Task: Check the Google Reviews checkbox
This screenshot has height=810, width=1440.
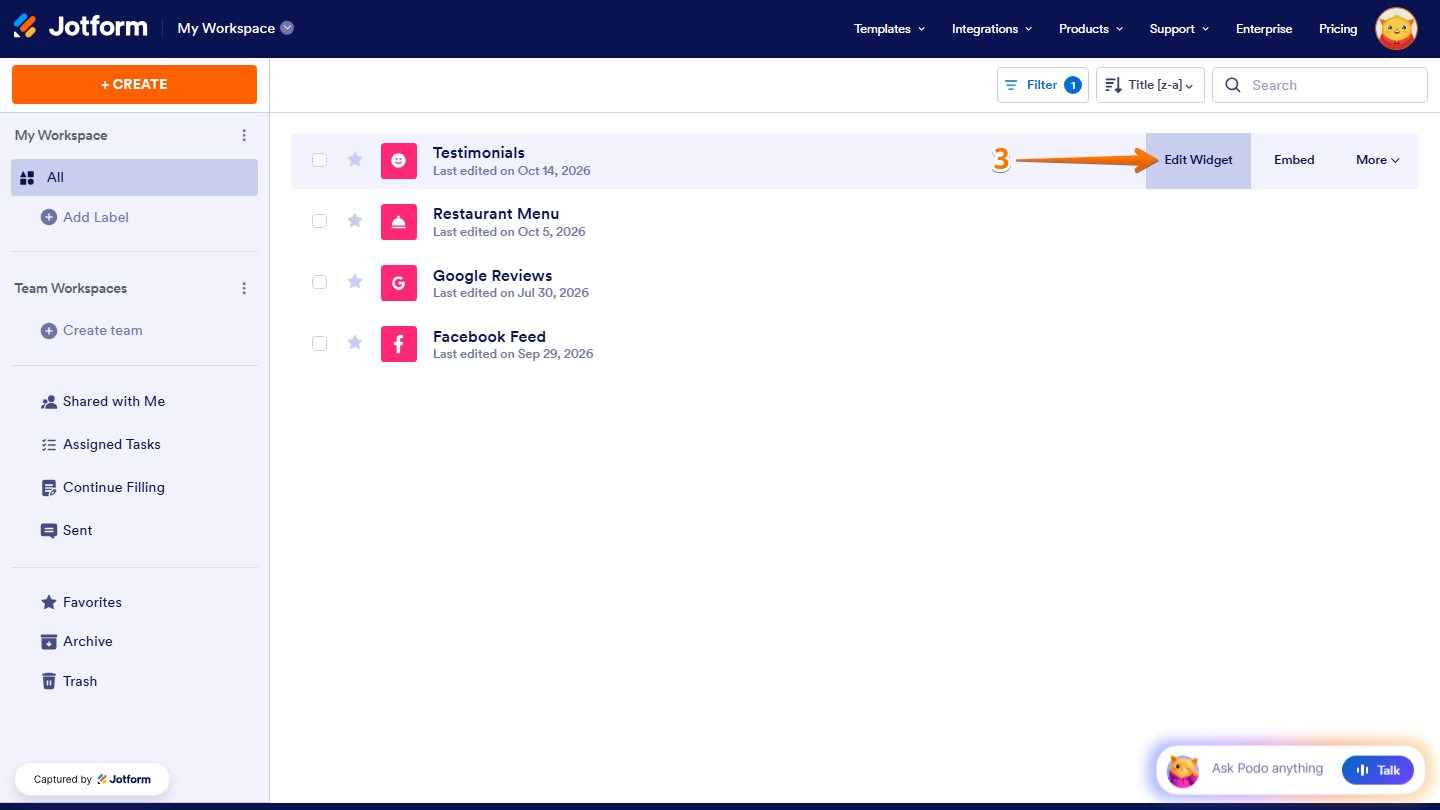Action: 320,282
